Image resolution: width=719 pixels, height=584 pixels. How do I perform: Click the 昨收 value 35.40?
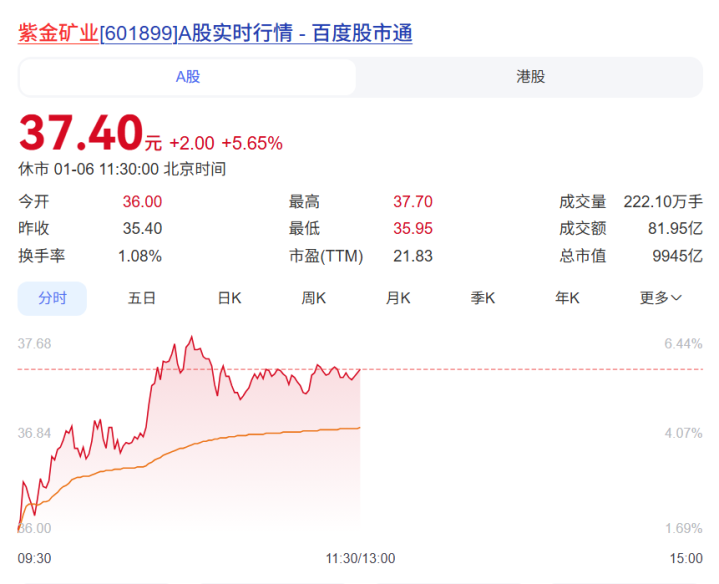(x=142, y=228)
